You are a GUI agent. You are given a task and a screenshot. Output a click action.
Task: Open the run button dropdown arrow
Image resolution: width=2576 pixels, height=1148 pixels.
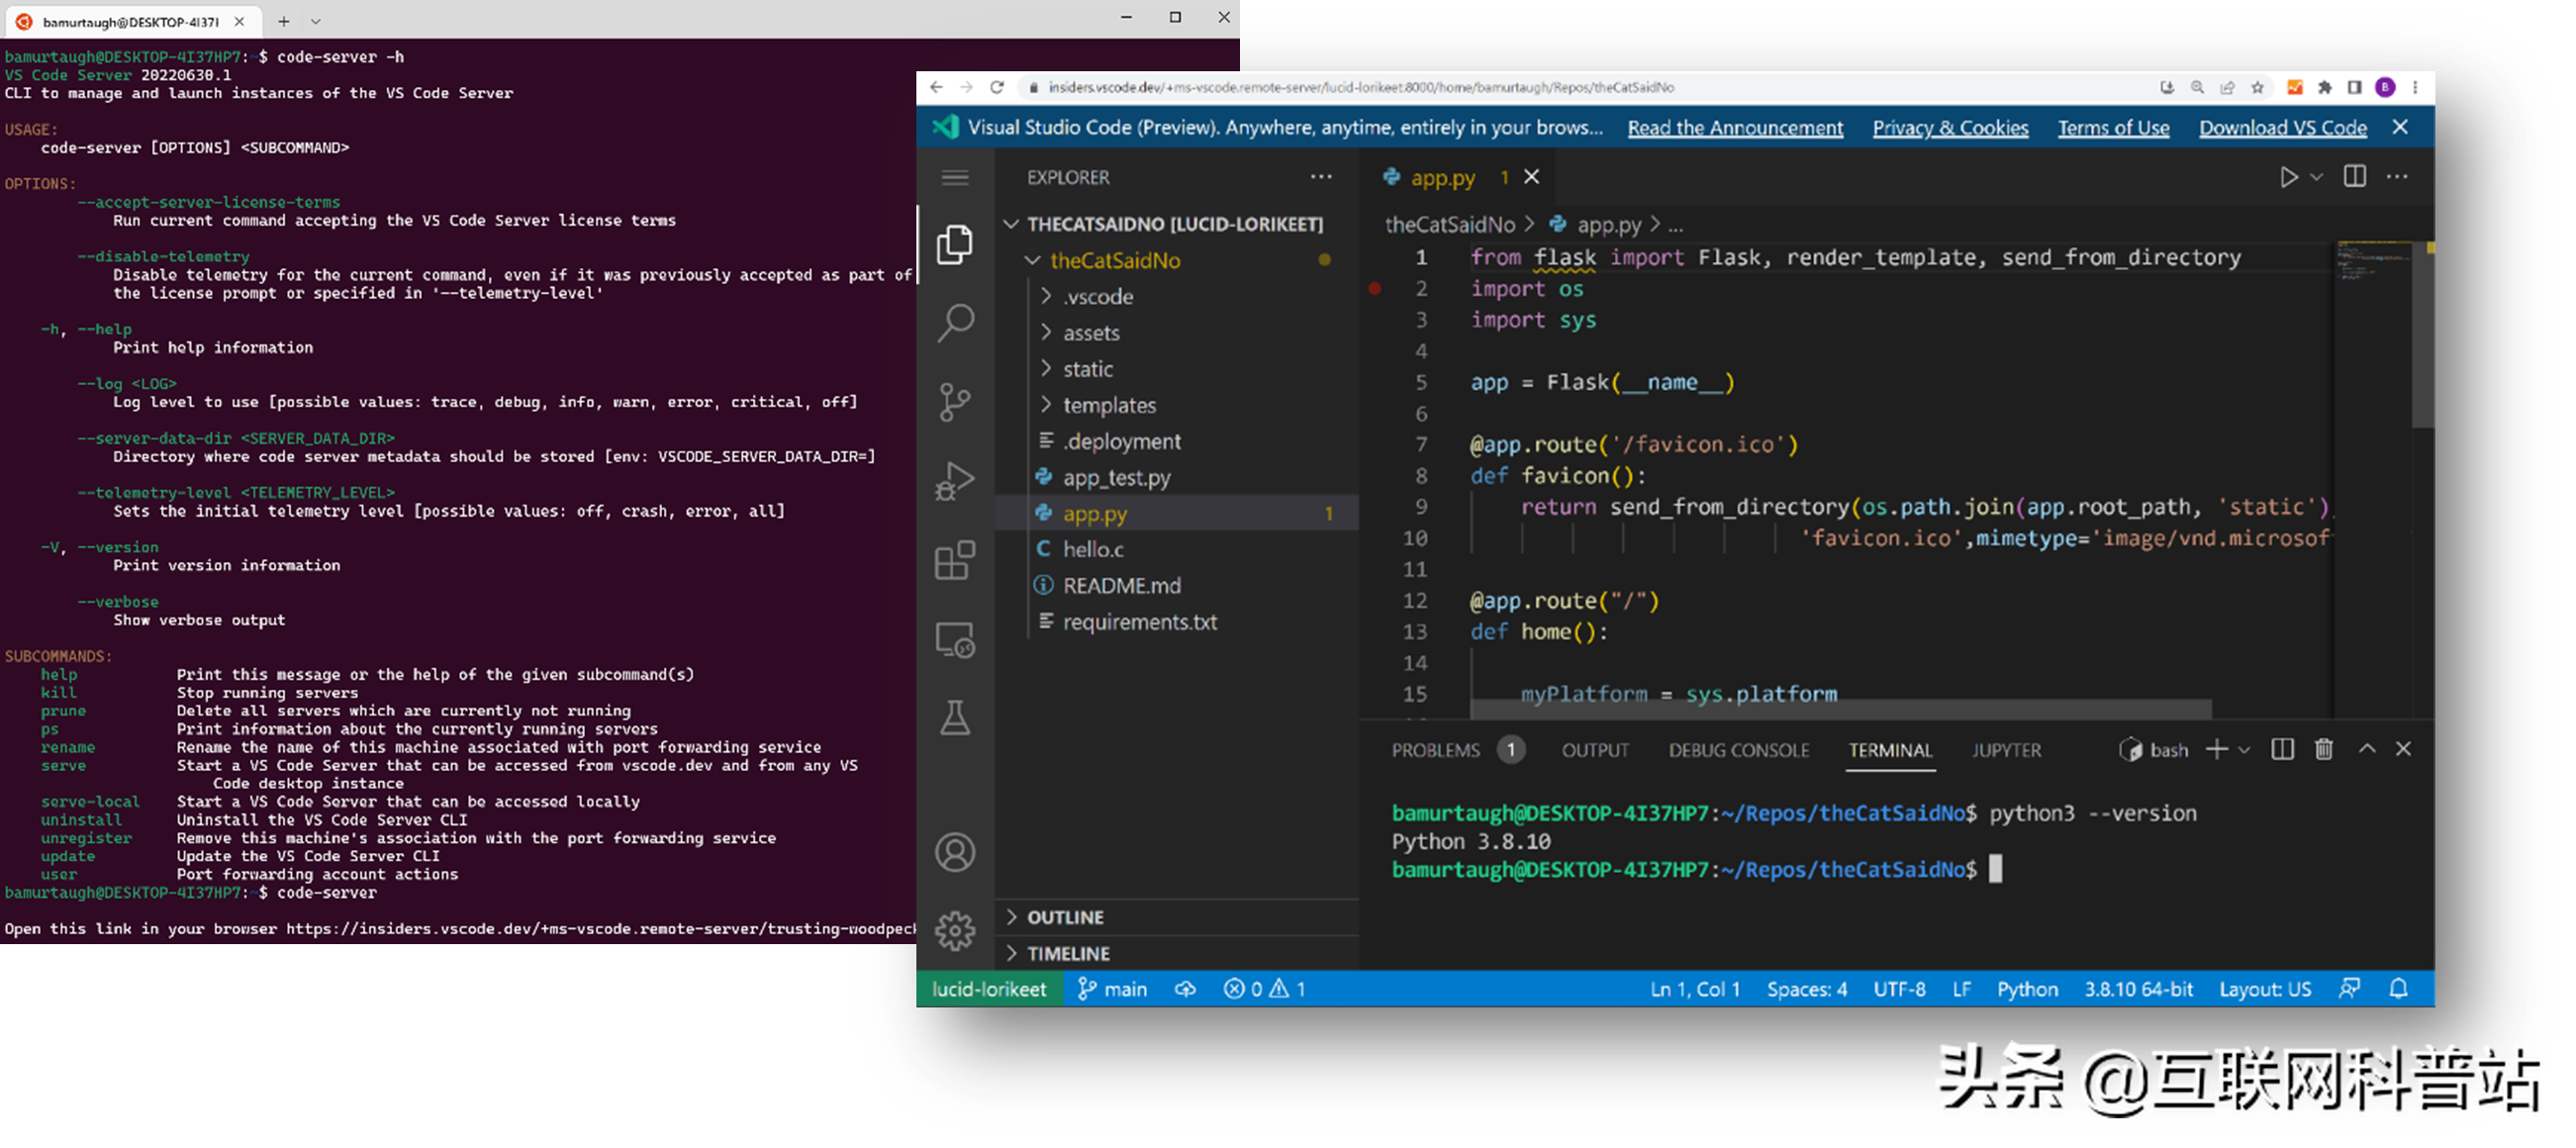[x=2316, y=177]
